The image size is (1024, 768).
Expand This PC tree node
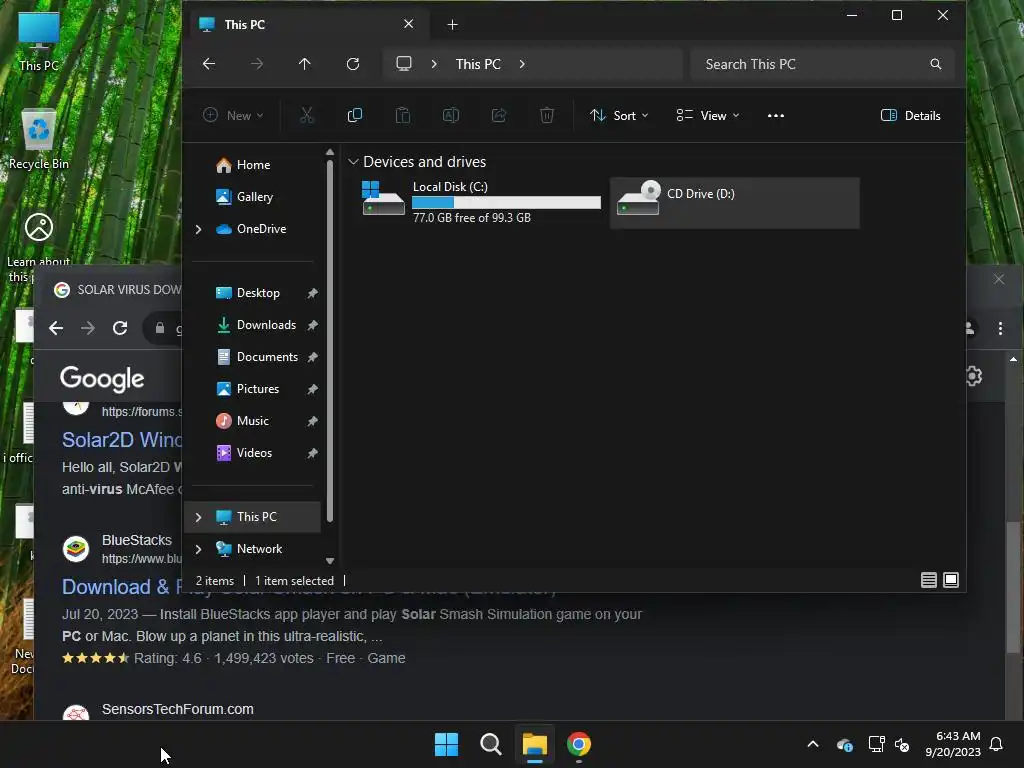pos(199,517)
